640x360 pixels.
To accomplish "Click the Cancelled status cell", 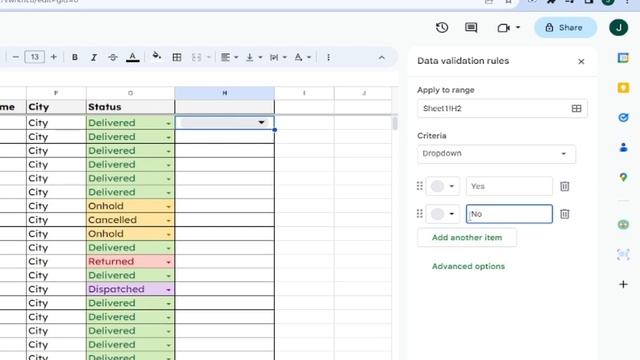I will pyautogui.click(x=130, y=220).
